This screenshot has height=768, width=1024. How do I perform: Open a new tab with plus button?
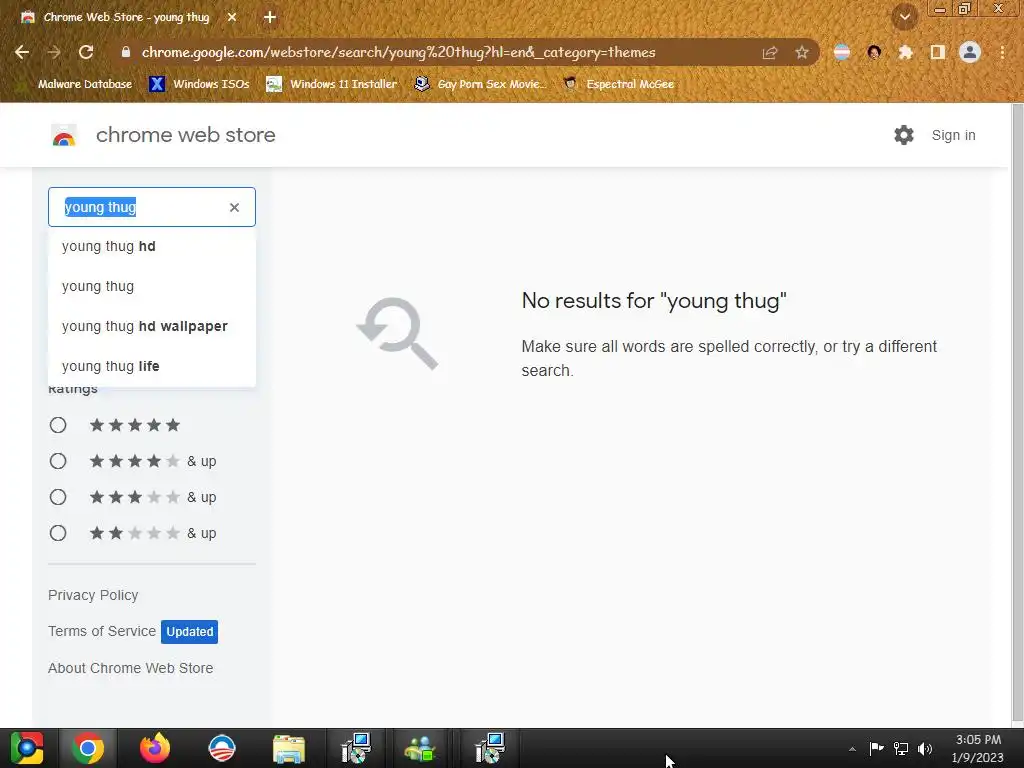coord(270,18)
